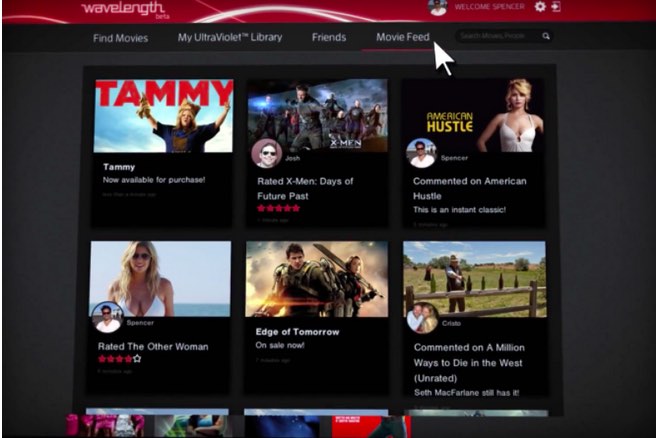Click 'Rated The Other Woman' text
Viewport: 656px width, 438px height.
coord(153,346)
